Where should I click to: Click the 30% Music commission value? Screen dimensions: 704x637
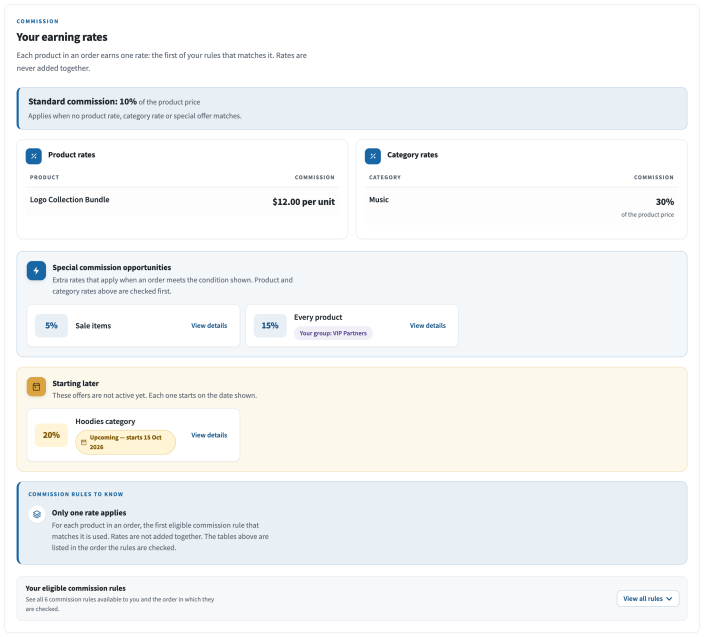(664, 202)
